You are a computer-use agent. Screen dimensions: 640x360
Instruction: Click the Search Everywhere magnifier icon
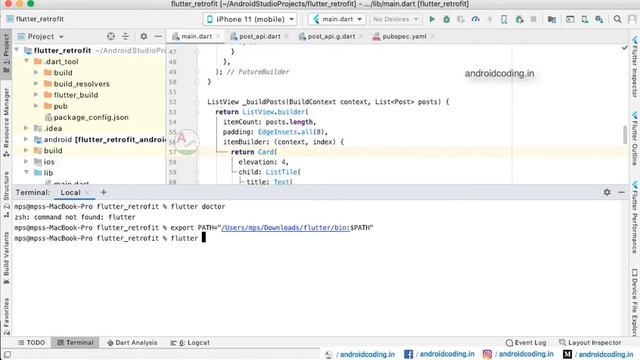[618, 19]
